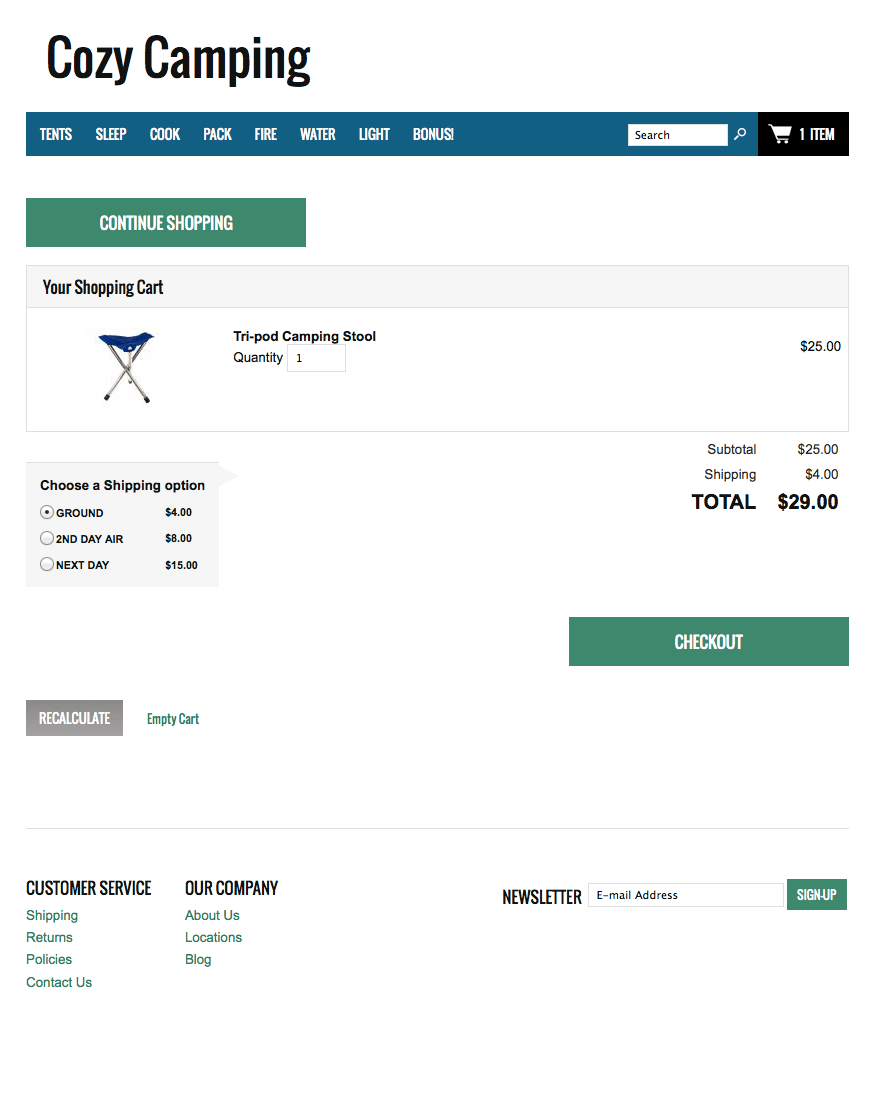Click the Checkout button
Image resolution: width=875 pixels, height=1100 pixels.
coord(708,642)
